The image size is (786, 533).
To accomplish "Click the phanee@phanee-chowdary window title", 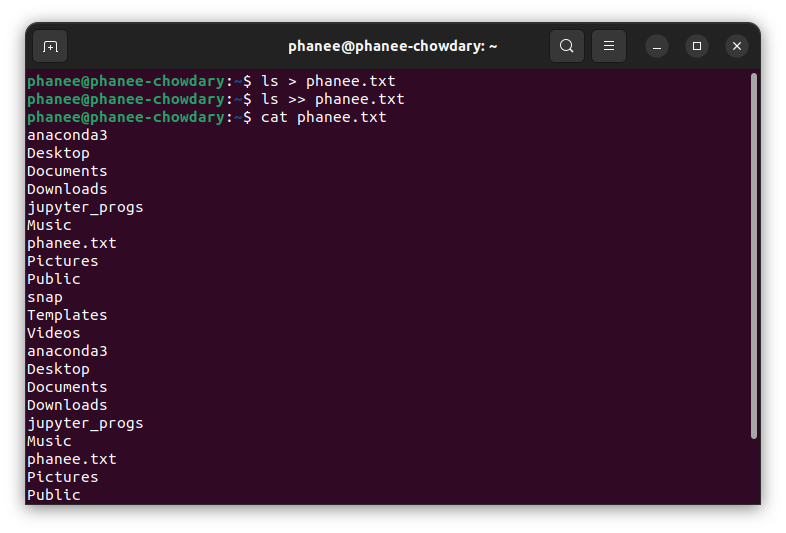I will (x=392, y=46).
